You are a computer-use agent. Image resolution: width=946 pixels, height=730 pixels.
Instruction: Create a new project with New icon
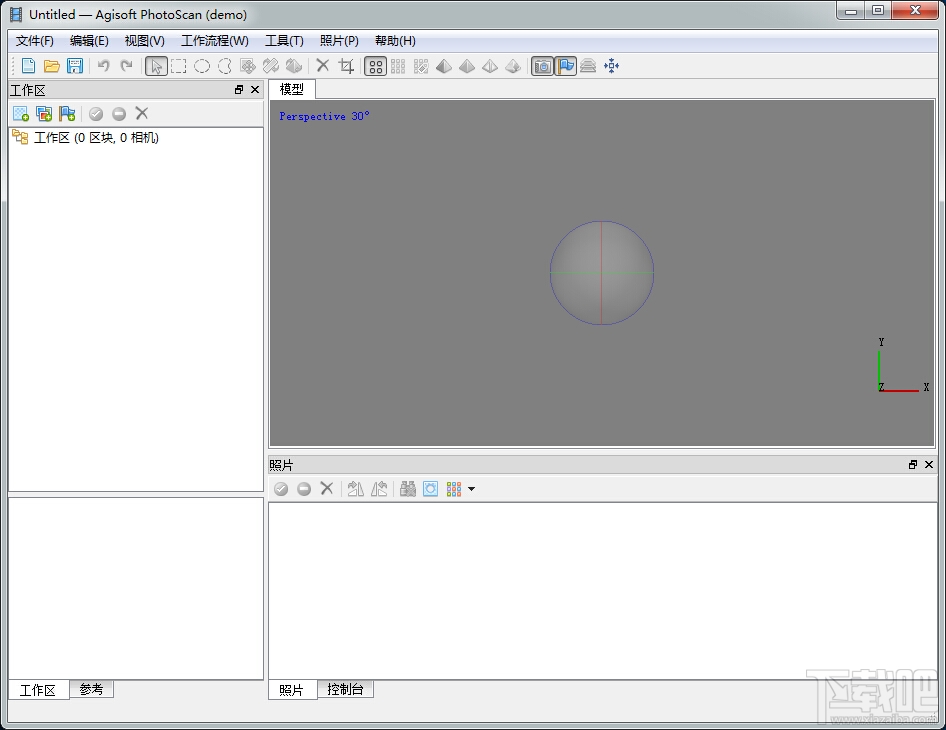(28, 66)
